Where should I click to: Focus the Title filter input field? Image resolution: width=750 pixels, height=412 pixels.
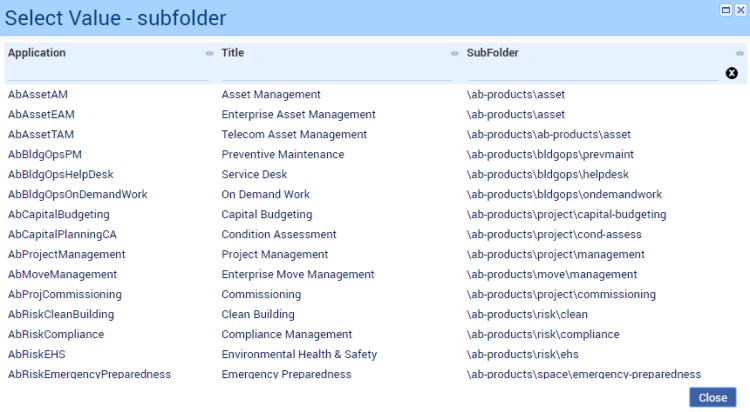click(x=336, y=73)
